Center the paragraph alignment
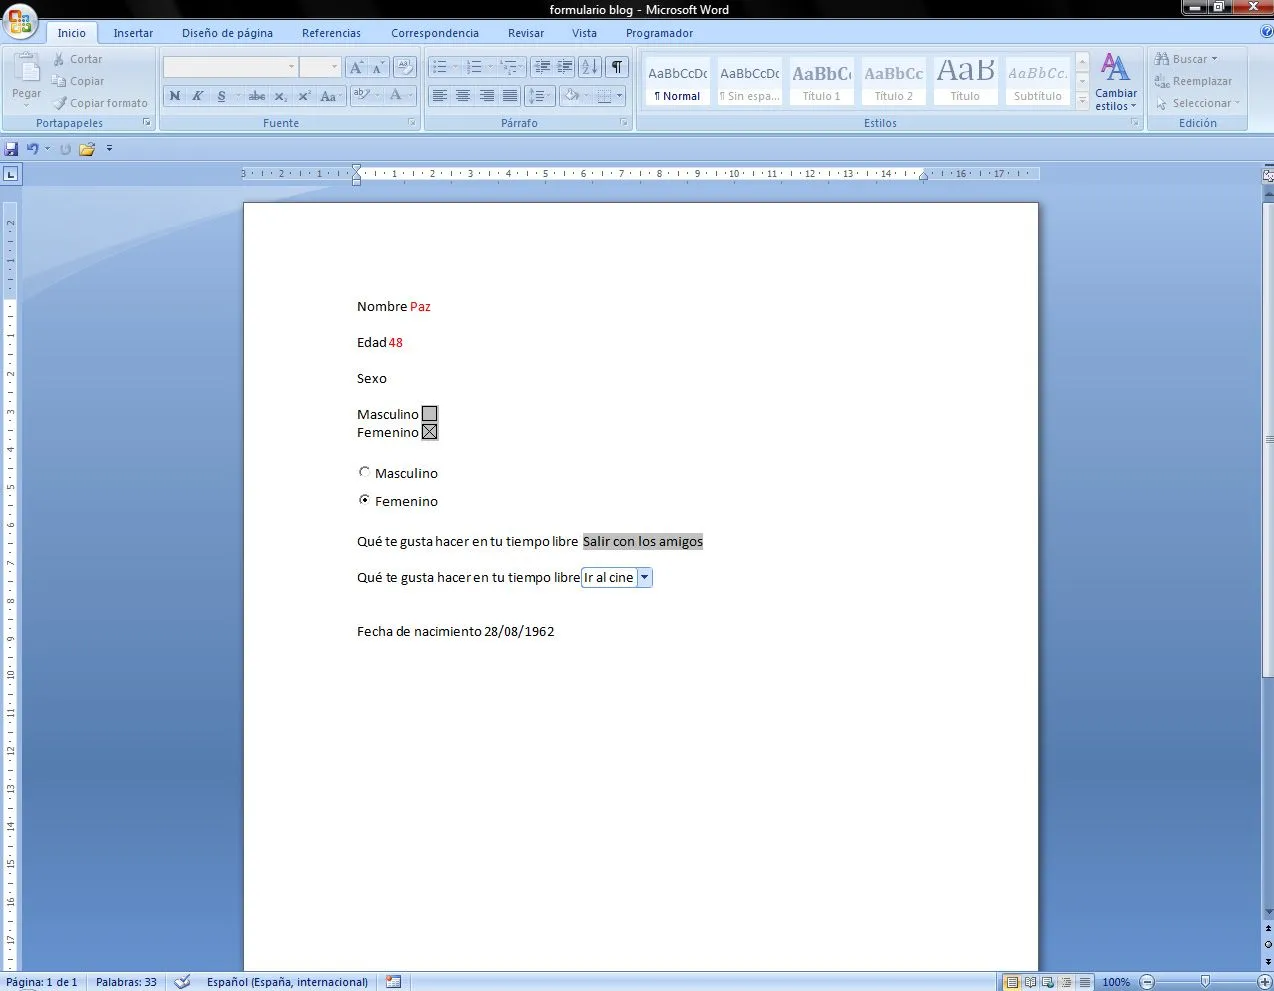The image size is (1274, 991). click(463, 95)
